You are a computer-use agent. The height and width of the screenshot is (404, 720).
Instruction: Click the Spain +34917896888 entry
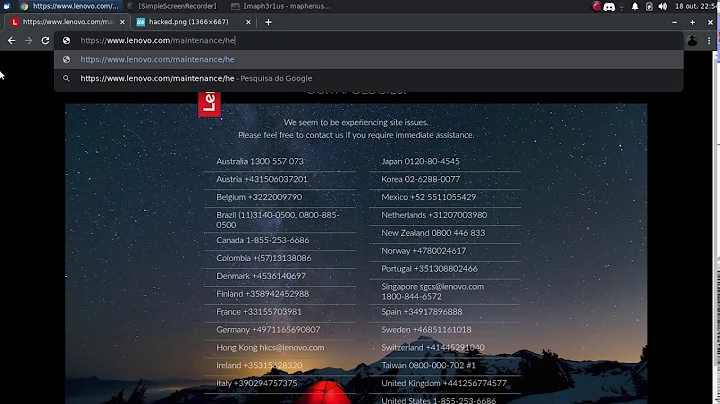click(x=422, y=312)
